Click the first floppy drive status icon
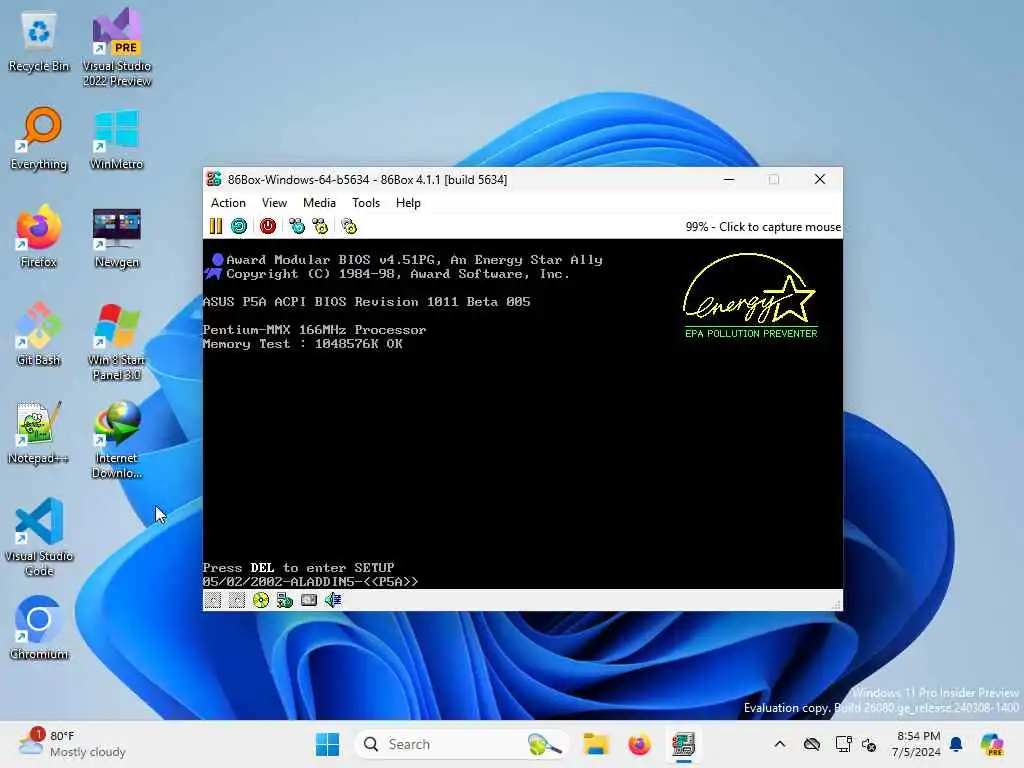 click(213, 600)
